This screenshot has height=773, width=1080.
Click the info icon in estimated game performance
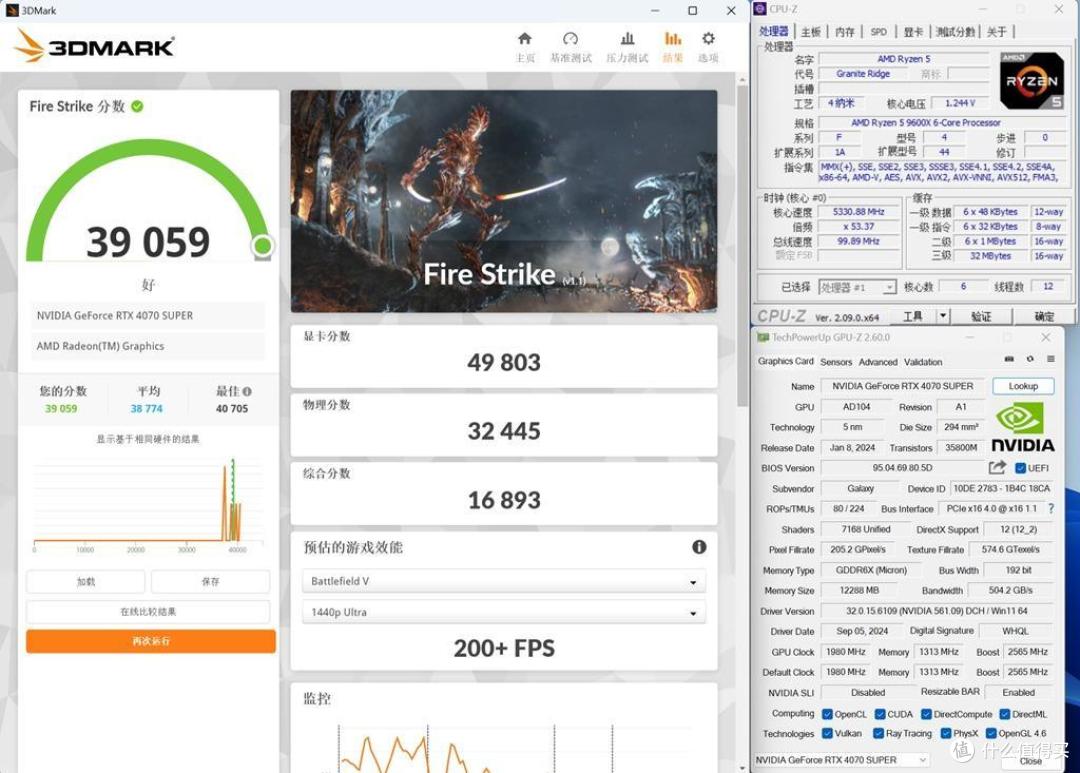698,547
